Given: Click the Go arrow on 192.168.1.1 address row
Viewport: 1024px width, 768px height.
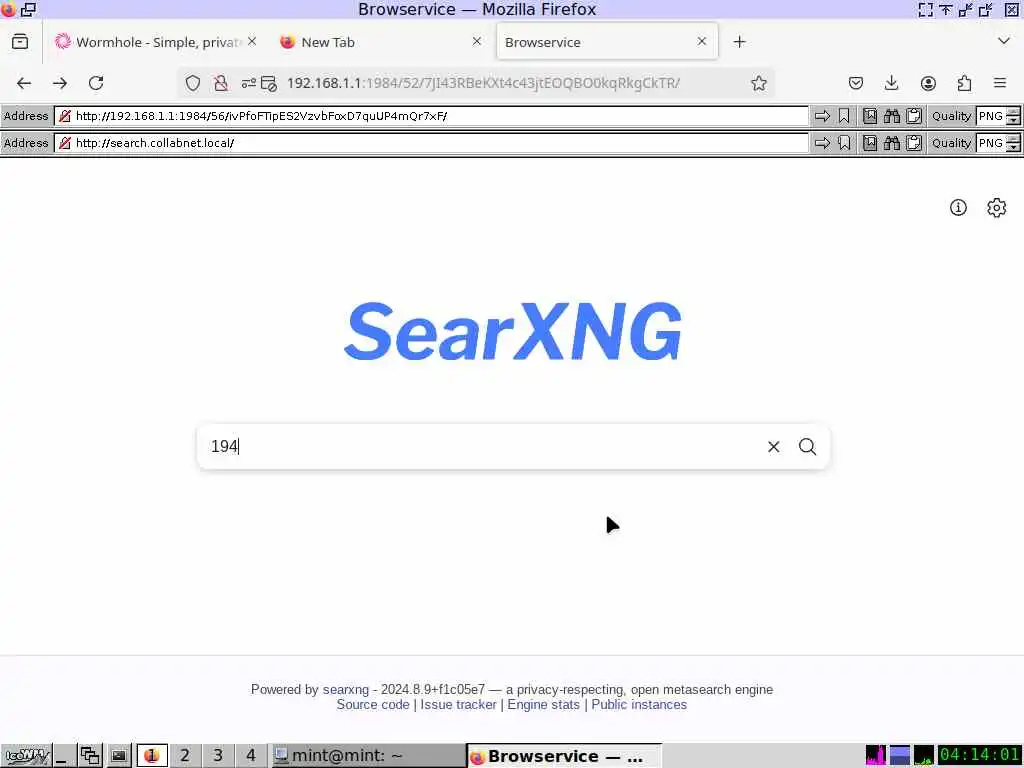Looking at the screenshot, I should [x=822, y=116].
